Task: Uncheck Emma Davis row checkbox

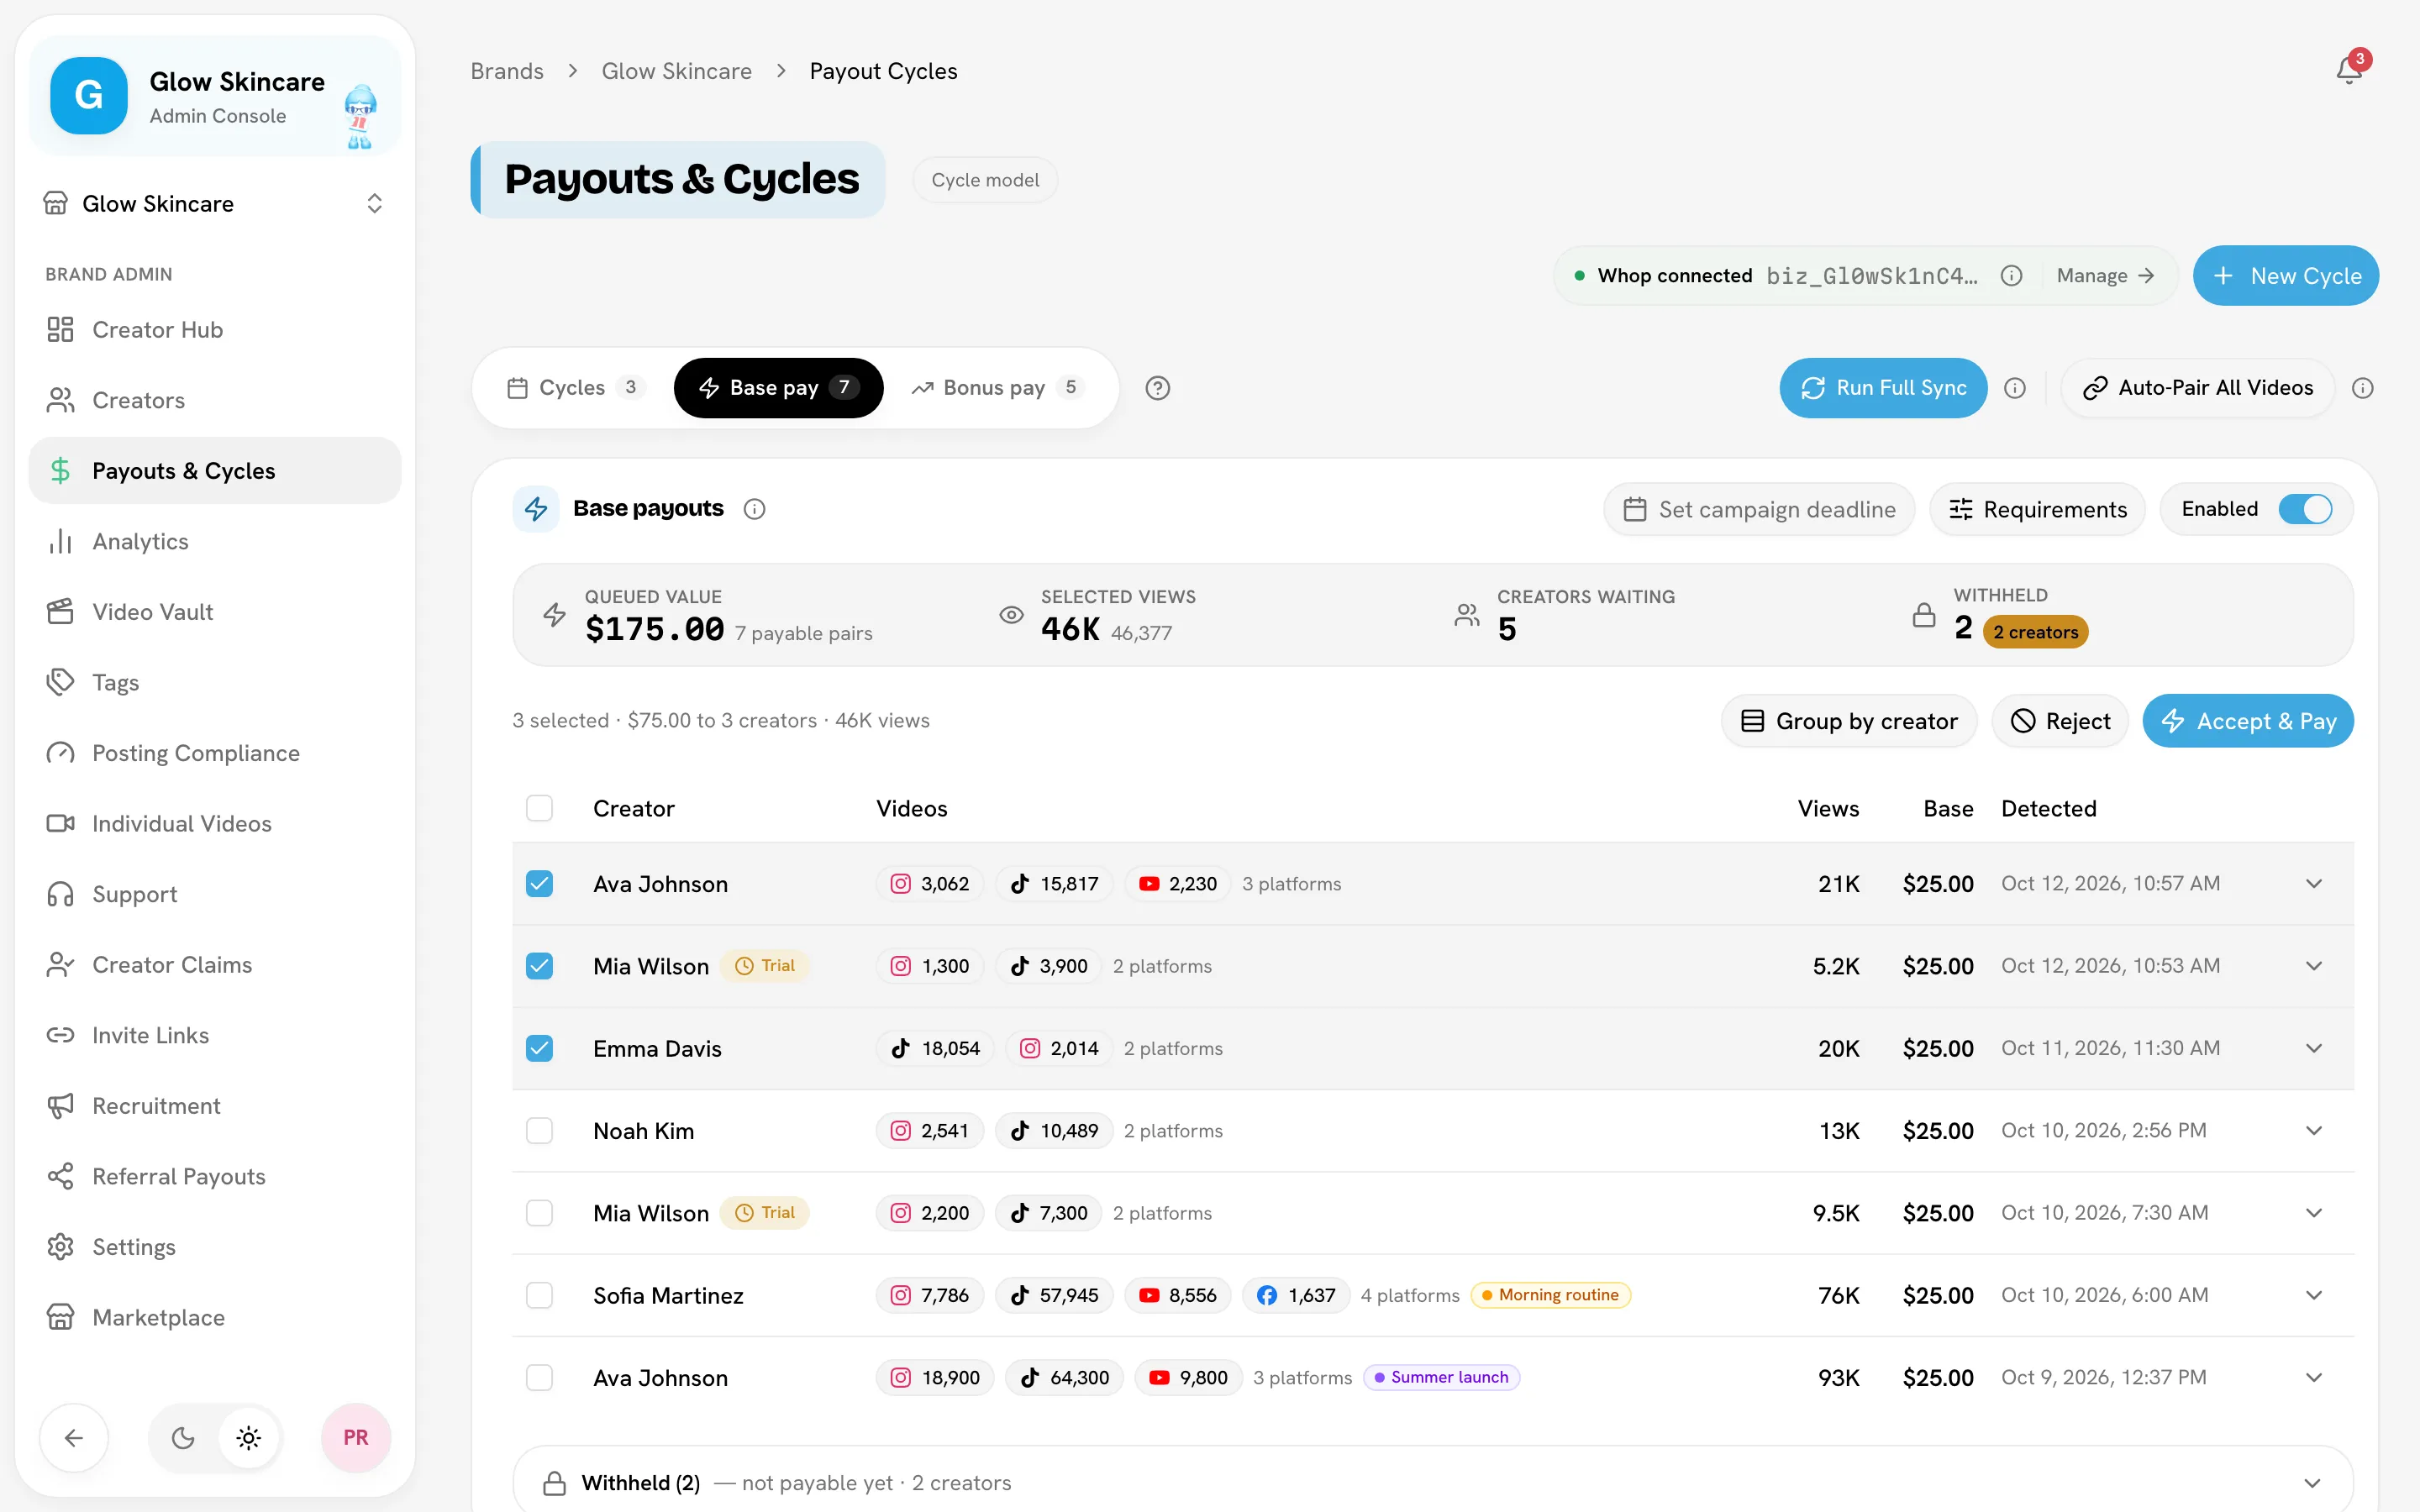Action: pyautogui.click(x=539, y=1048)
